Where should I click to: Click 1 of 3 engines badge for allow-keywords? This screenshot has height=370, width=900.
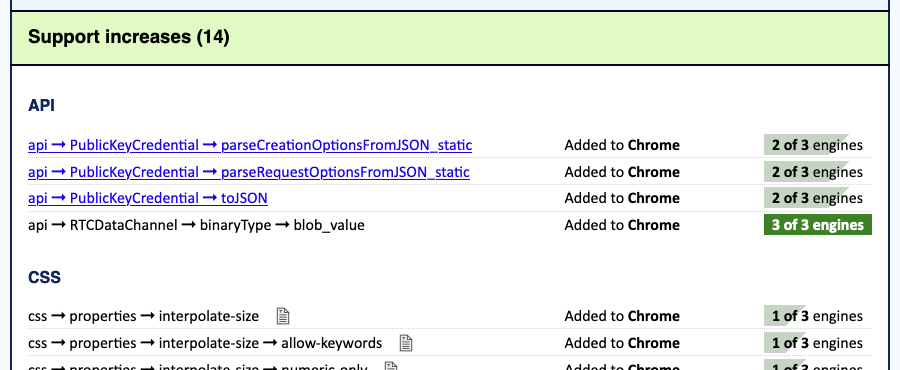(x=813, y=343)
